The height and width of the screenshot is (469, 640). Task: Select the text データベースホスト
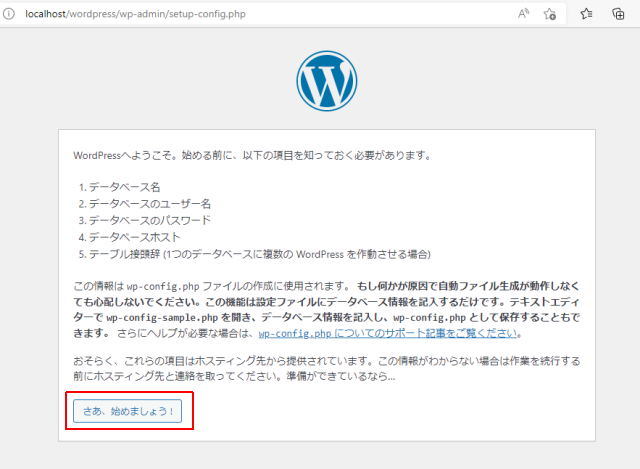pyautogui.click(x=135, y=237)
